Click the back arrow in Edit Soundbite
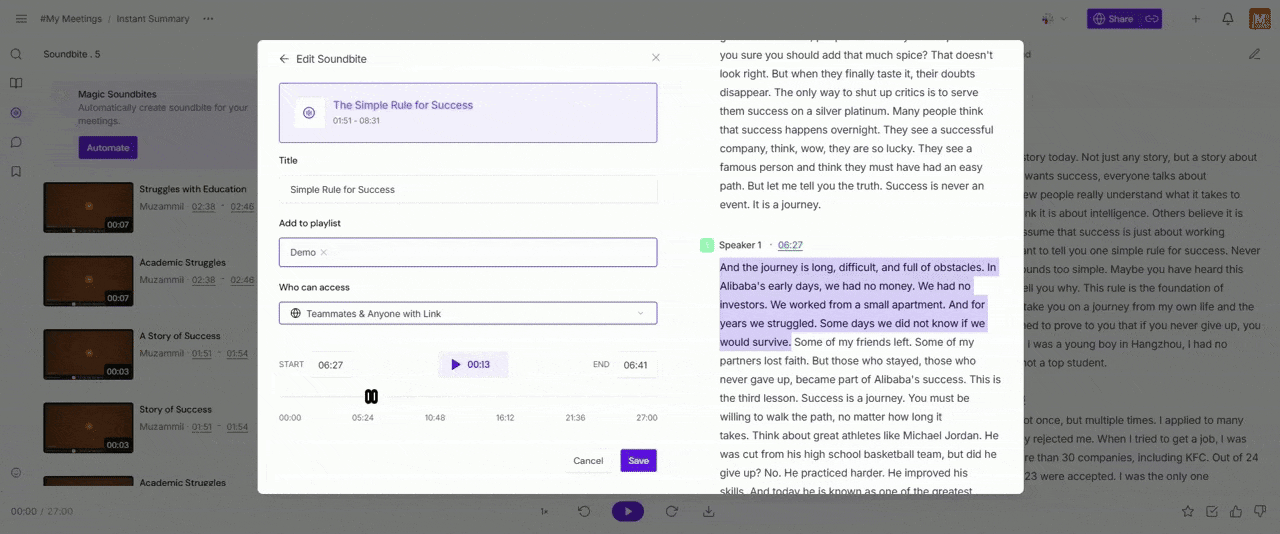The image size is (1280, 534). click(x=284, y=59)
